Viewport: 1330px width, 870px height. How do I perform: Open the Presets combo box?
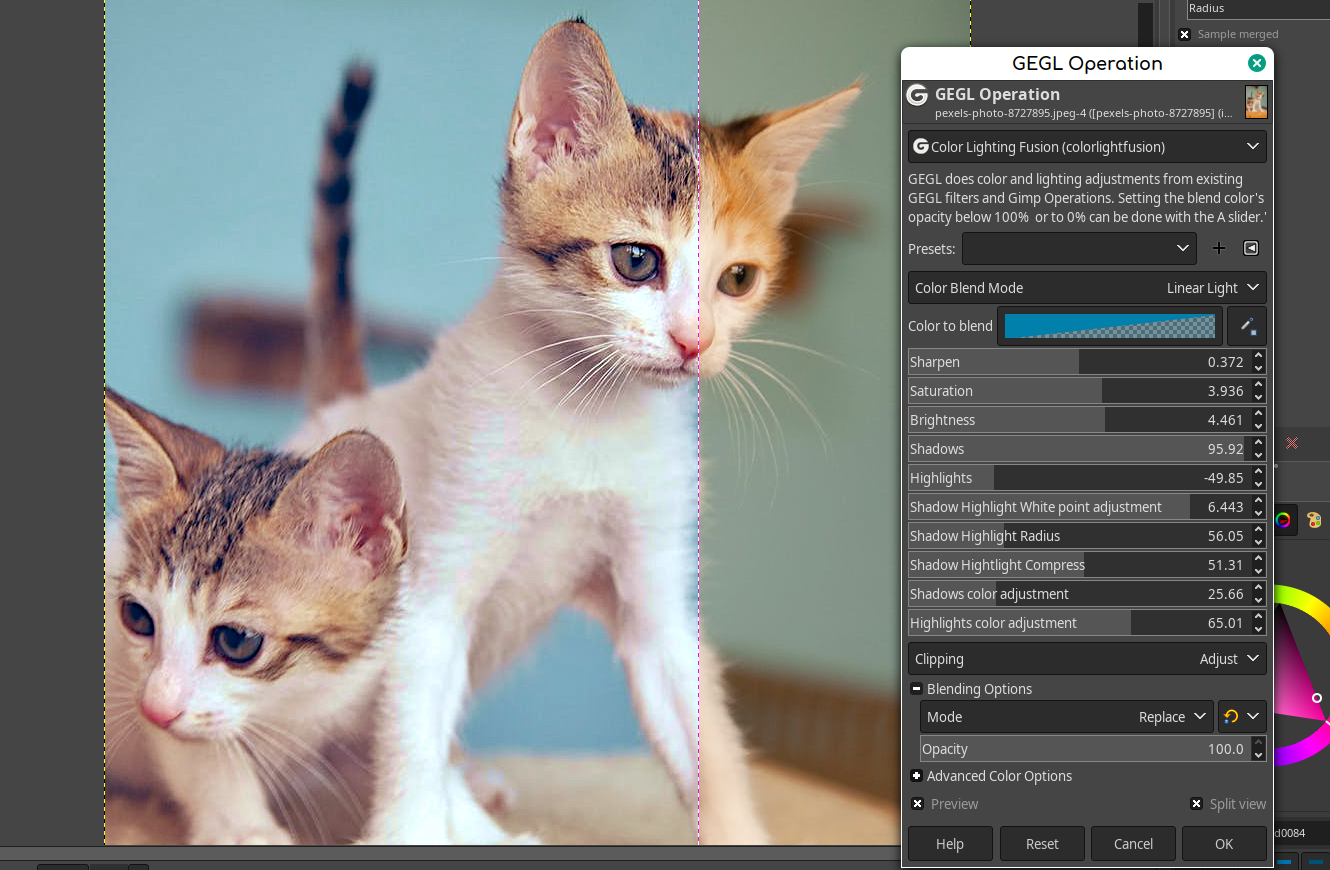[1079, 248]
